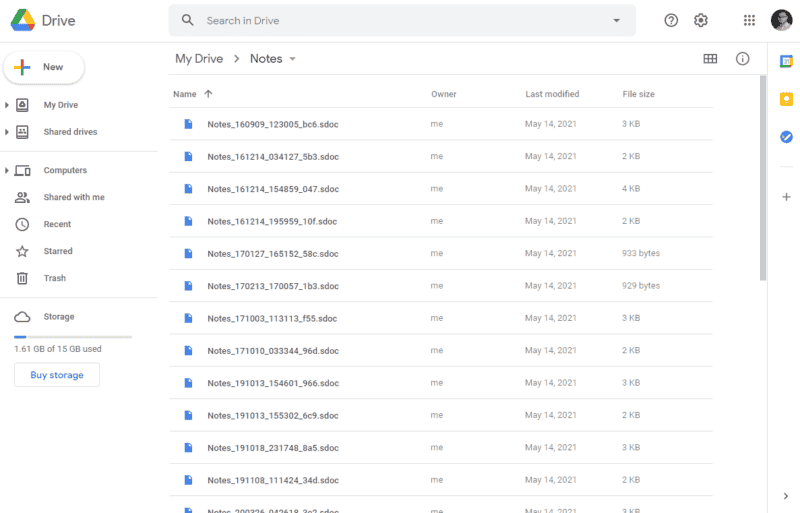Open Storage in the sidebar
This screenshot has height=513, width=800.
coord(59,317)
